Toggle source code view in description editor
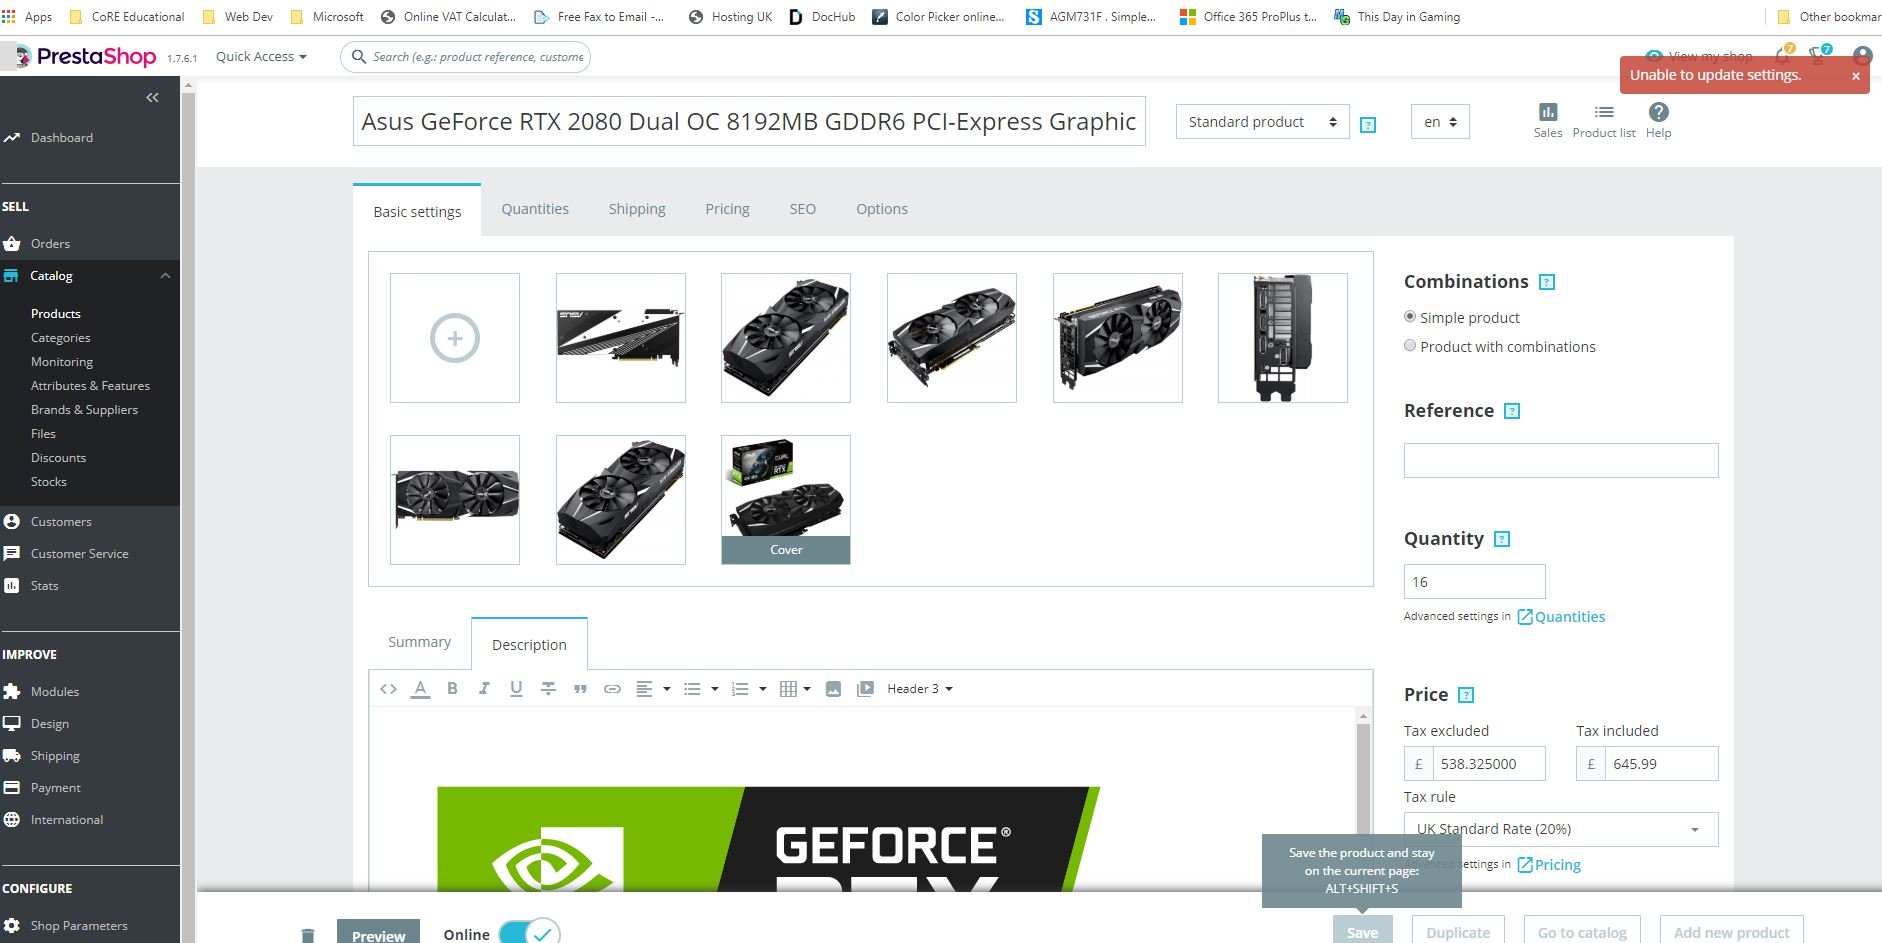The height and width of the screenshot is (943, 1882). [388, 689]
